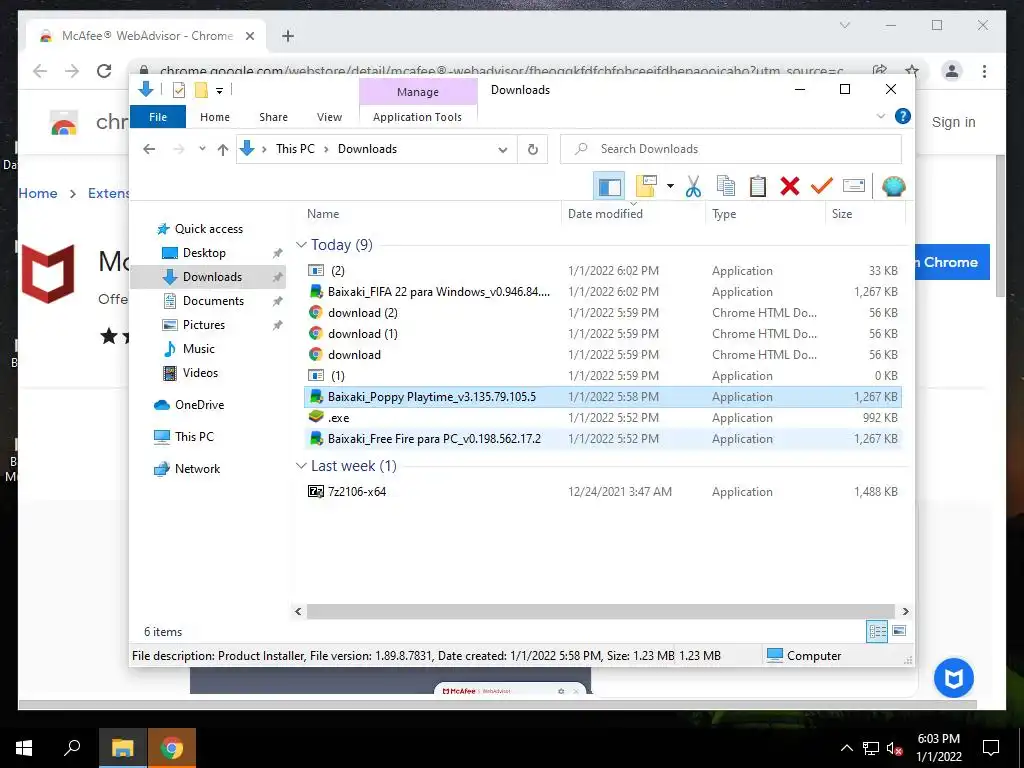Select the Baixaki_Free Fire para PC file
The width and height of the screenshot is (1024, 768).
602,438
